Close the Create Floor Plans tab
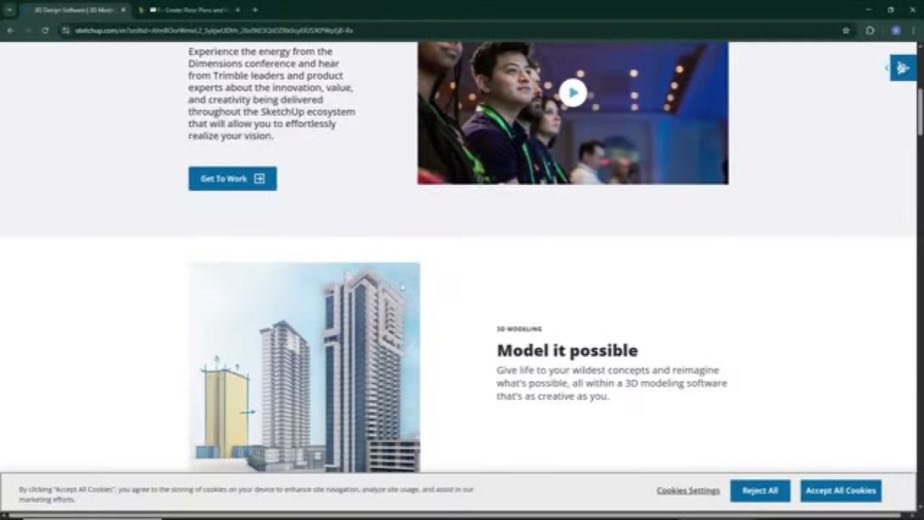 point(237,10)
